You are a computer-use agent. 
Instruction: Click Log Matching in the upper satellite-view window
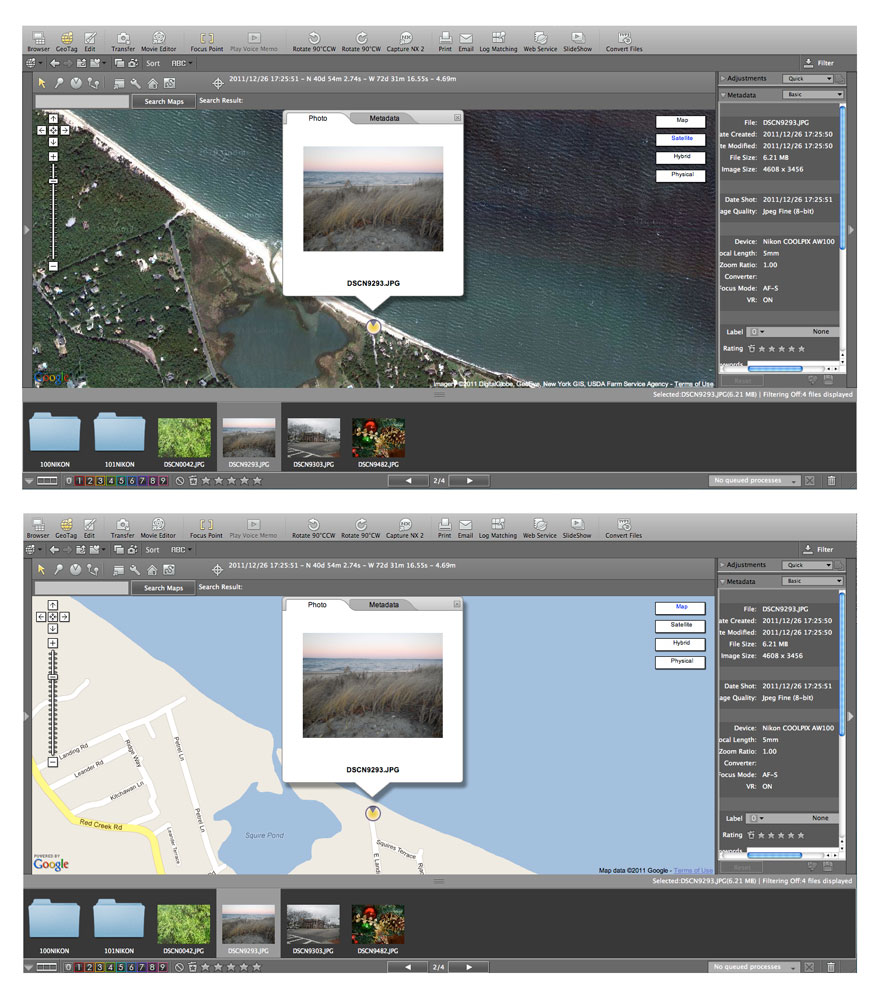coord(498,41)
